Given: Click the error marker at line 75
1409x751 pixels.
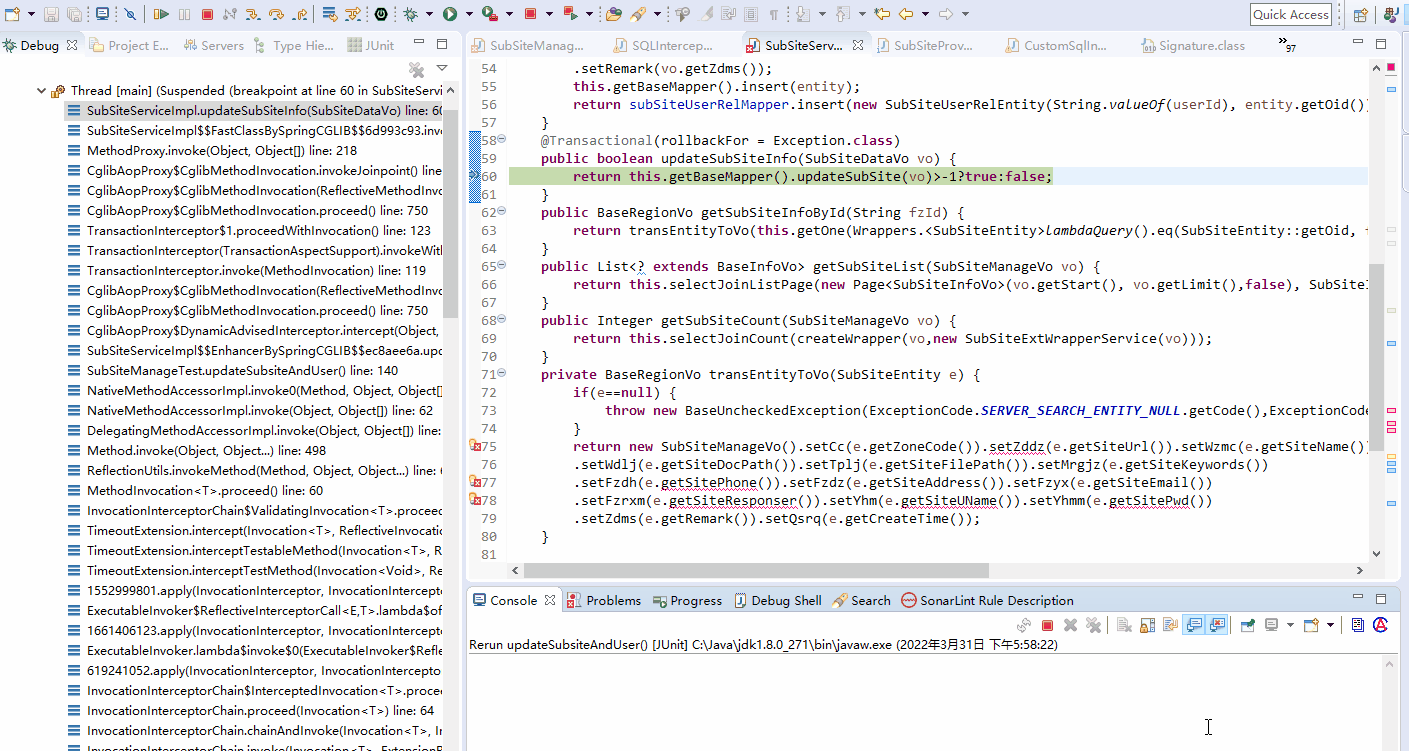Looking at the screenshot, I should pyautogui.click(x=475, y=446).
